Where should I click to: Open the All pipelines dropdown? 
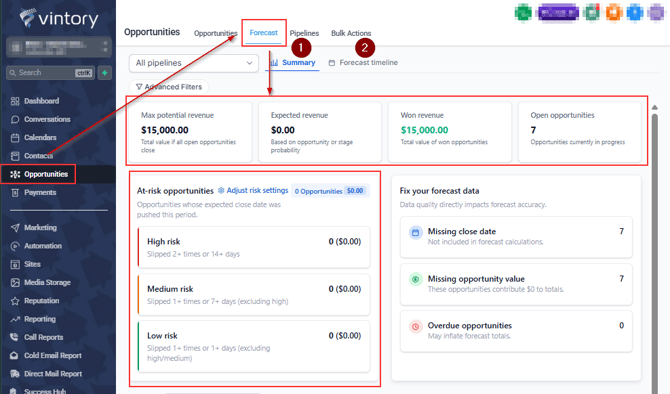point(194,63)
